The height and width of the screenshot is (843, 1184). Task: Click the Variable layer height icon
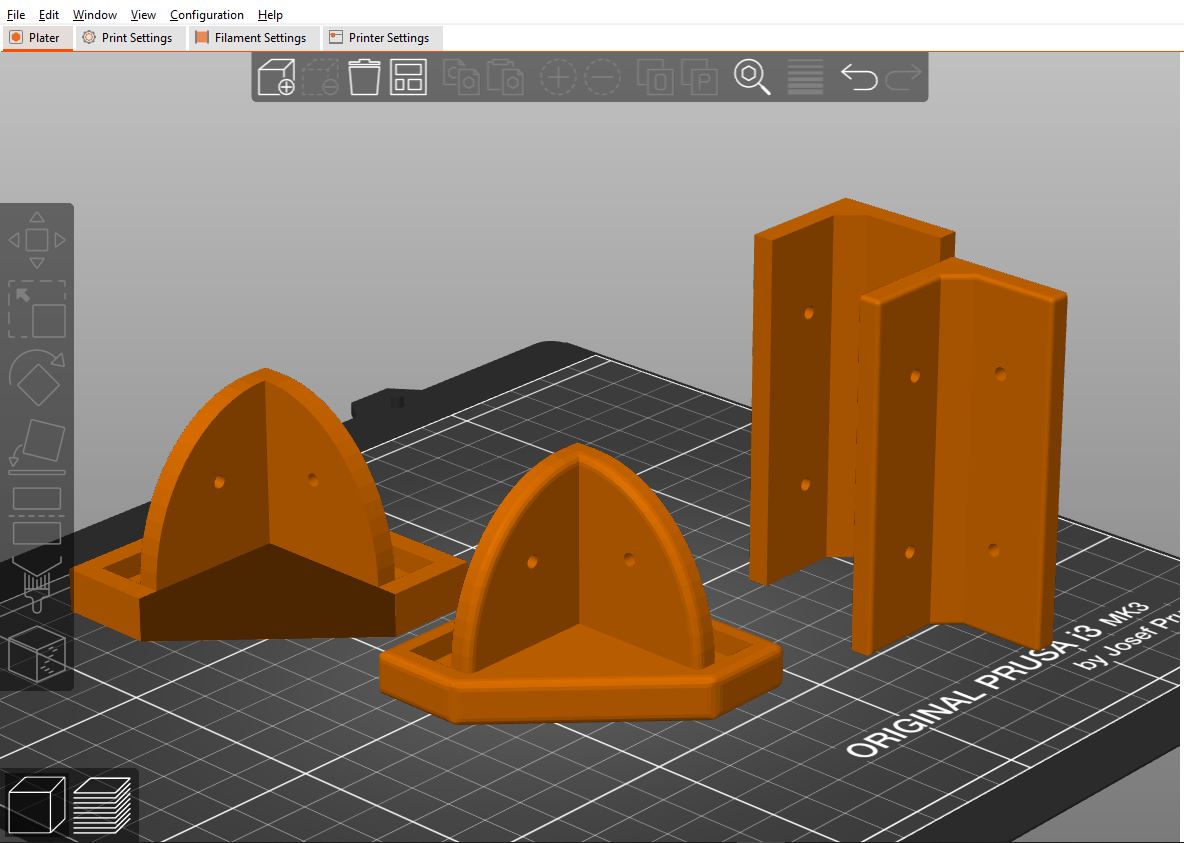[805, 77]
